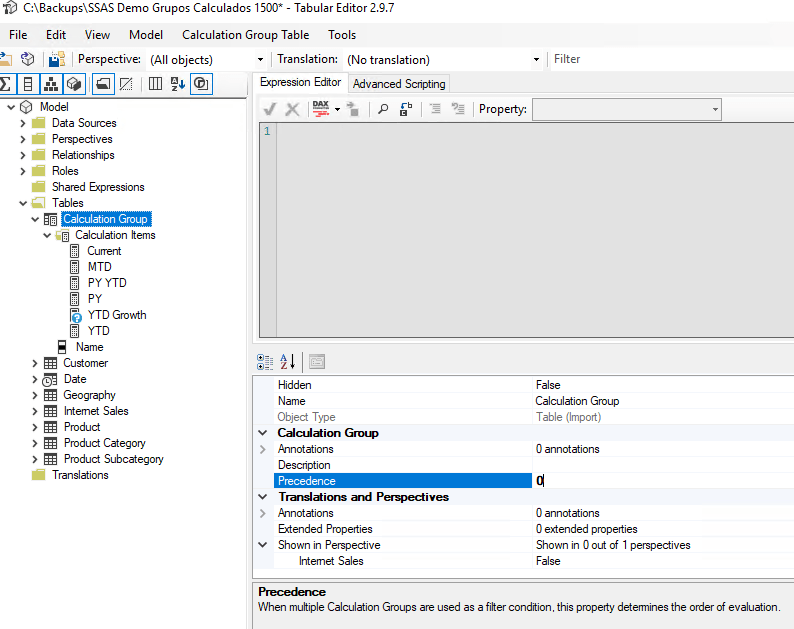Toggle columns display in the tree toolbar

28,84
